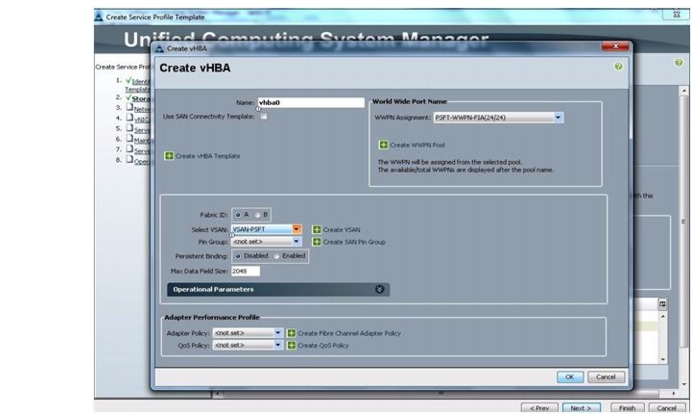699x418 pixels.
Task: Open the Pin Group dropdown
Action: (x=296, y=242)
